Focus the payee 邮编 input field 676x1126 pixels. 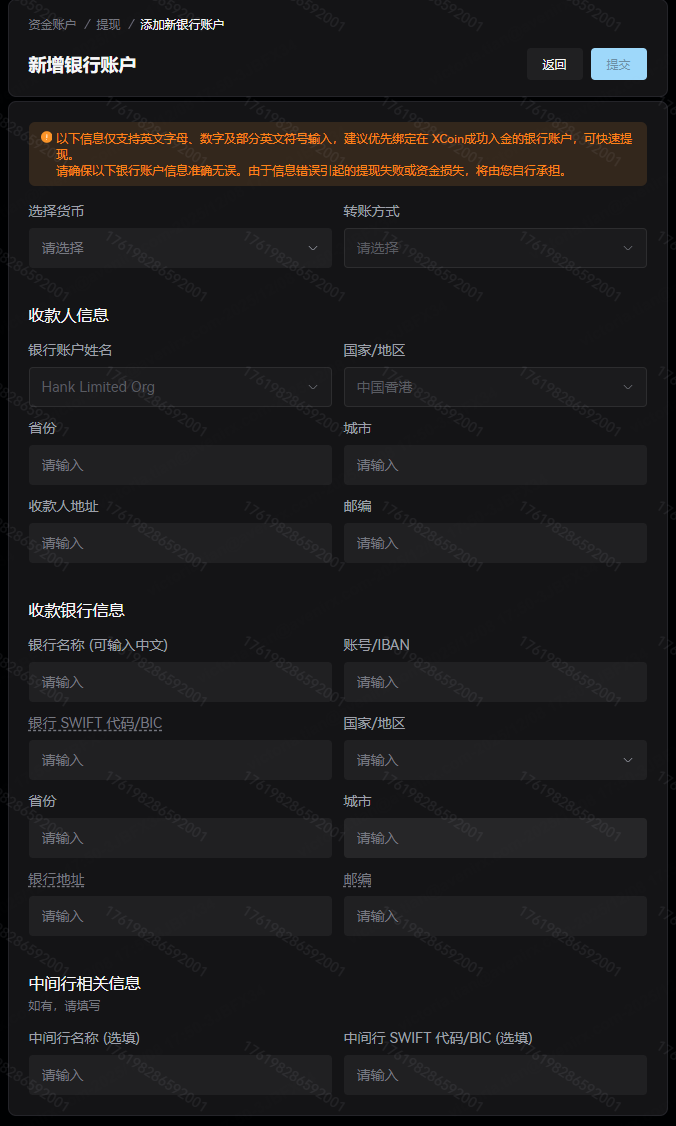click(495, 543)
